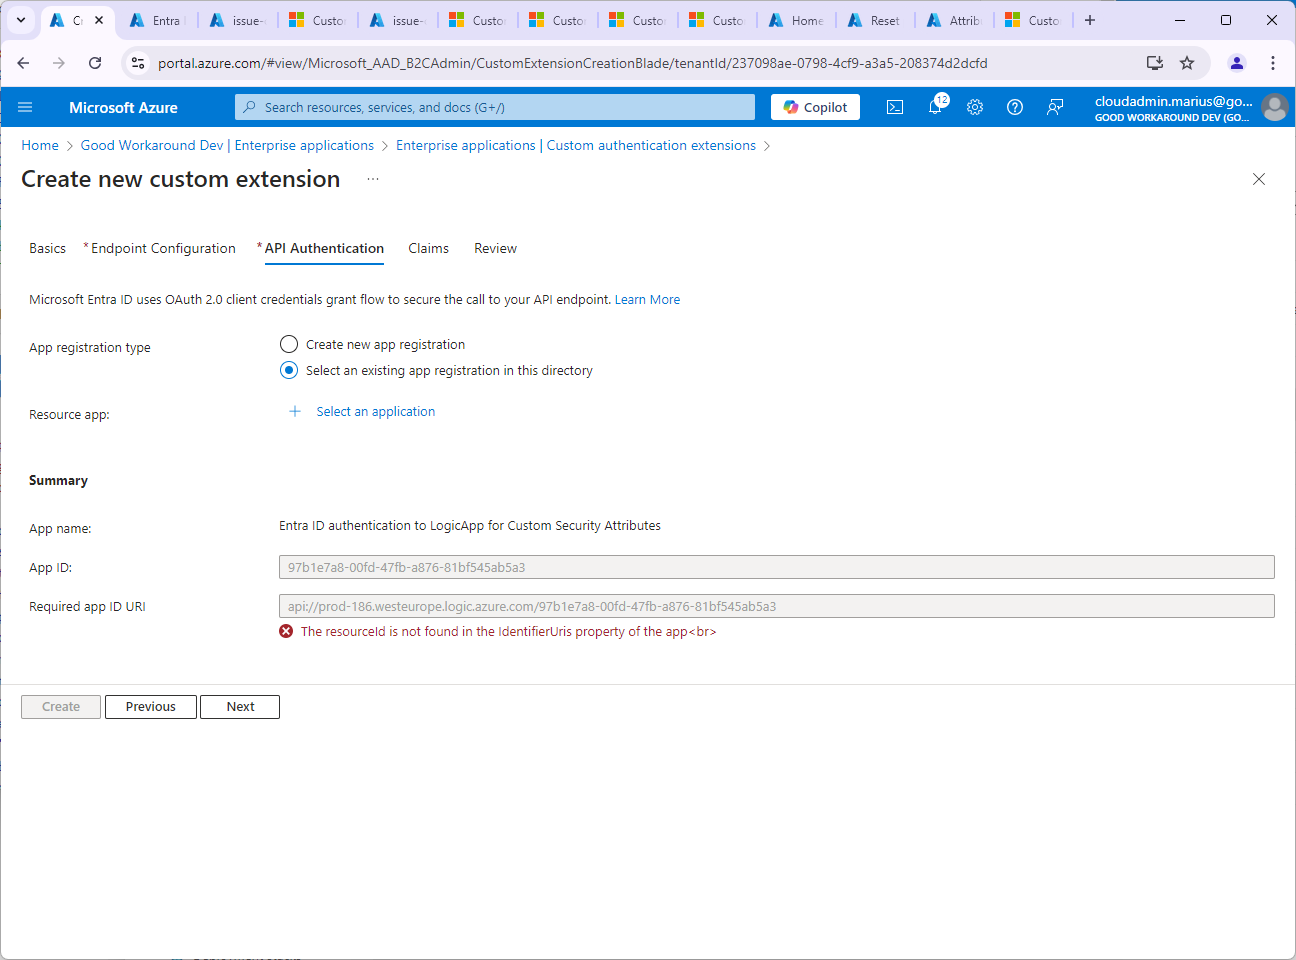The height and width of the screenshot is (960, 1296).
Task: Reload the page in the browser
Action: (x=95, y=63)
